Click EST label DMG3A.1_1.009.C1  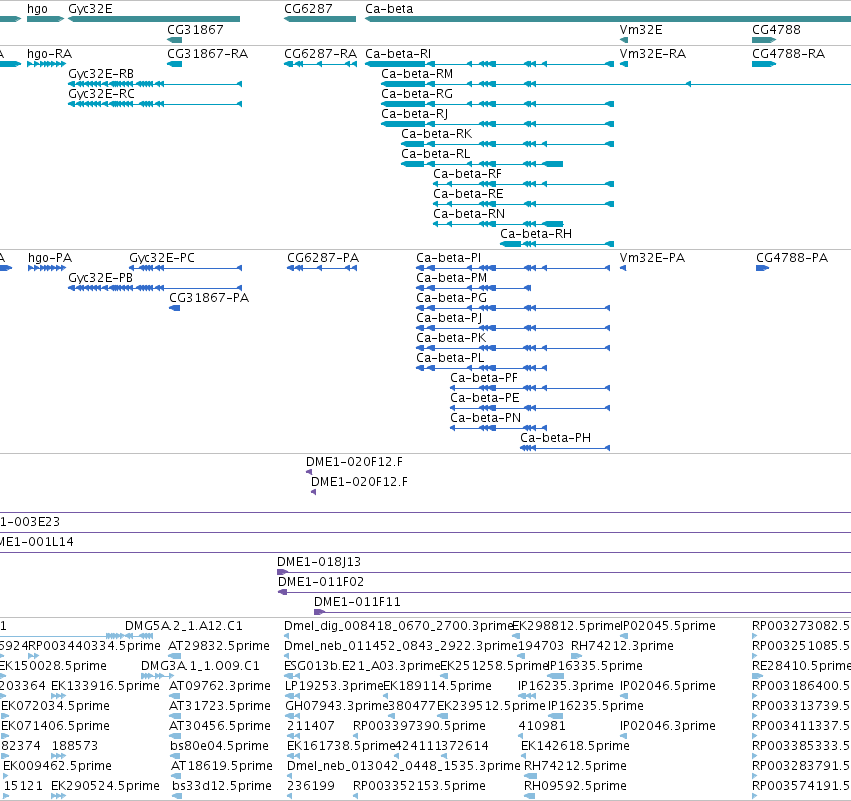200,666
